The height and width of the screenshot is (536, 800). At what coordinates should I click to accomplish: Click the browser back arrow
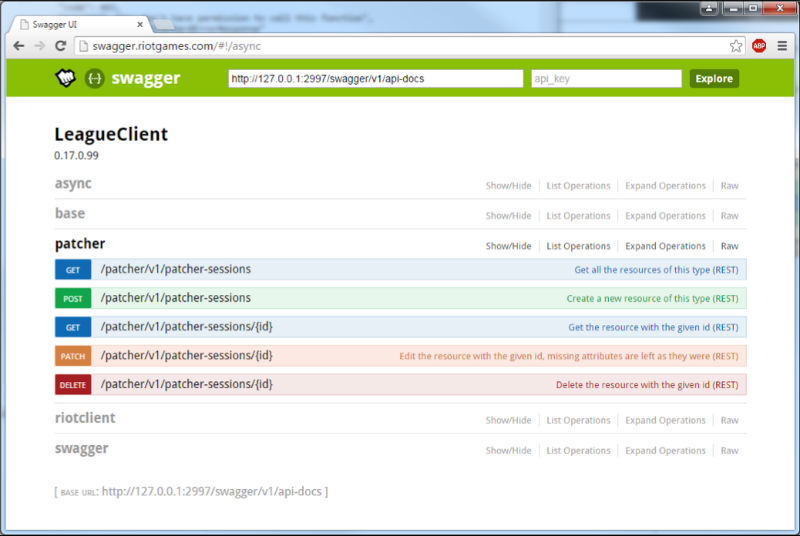coord(19,46)
